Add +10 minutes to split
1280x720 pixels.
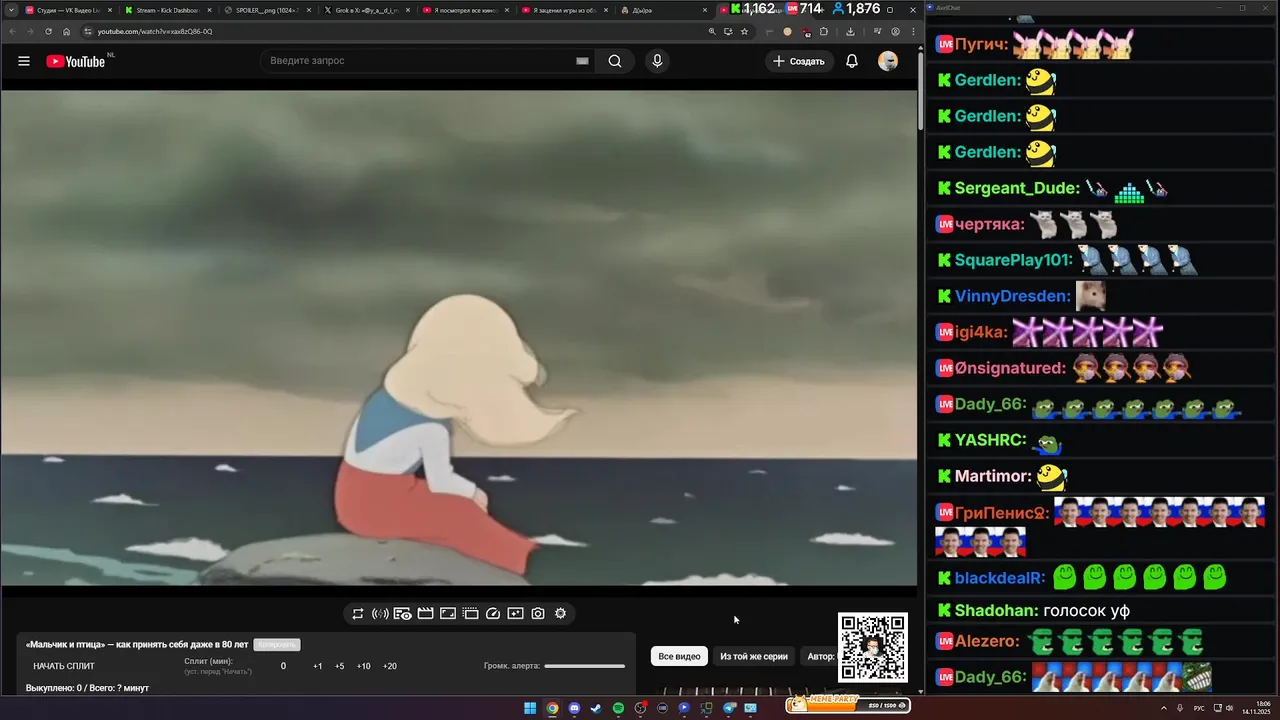(x=364, y=666)
